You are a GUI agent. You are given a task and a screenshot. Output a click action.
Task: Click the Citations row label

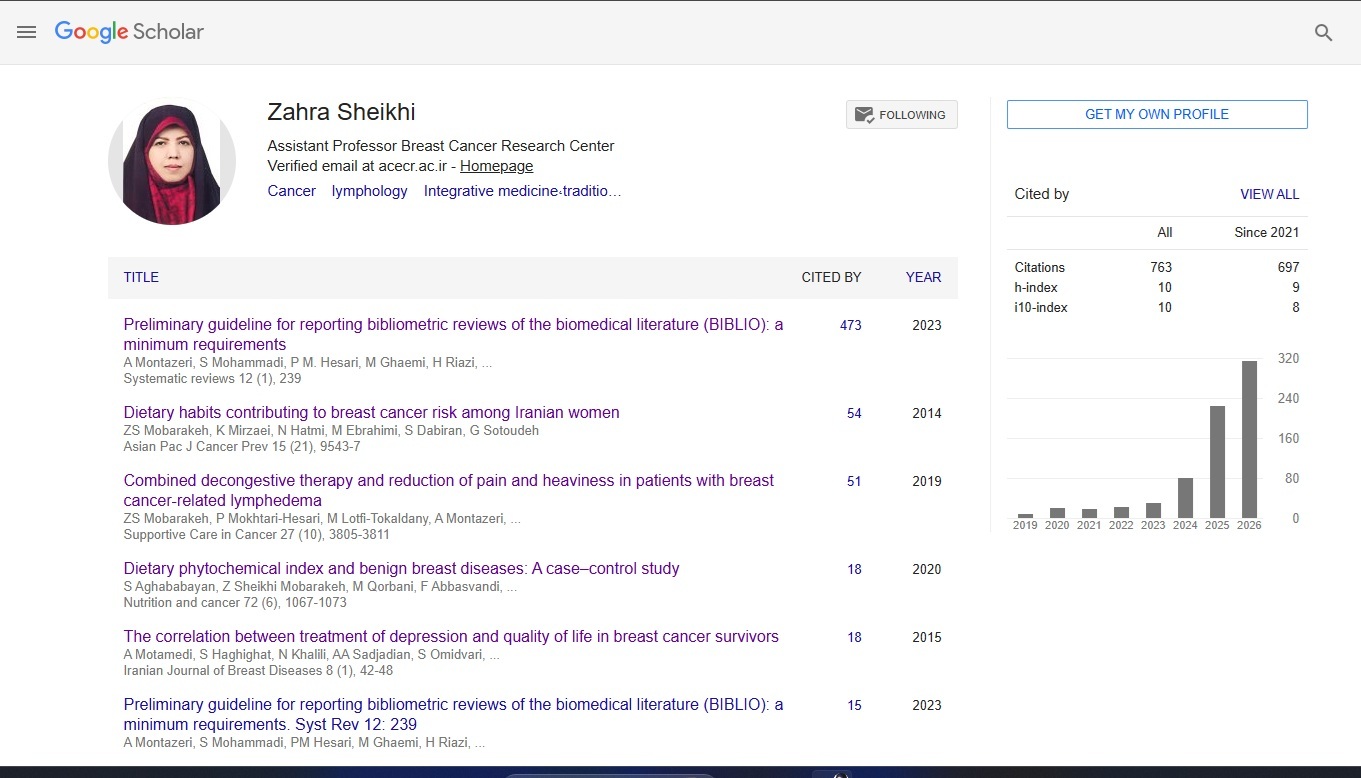[1040, 267]
